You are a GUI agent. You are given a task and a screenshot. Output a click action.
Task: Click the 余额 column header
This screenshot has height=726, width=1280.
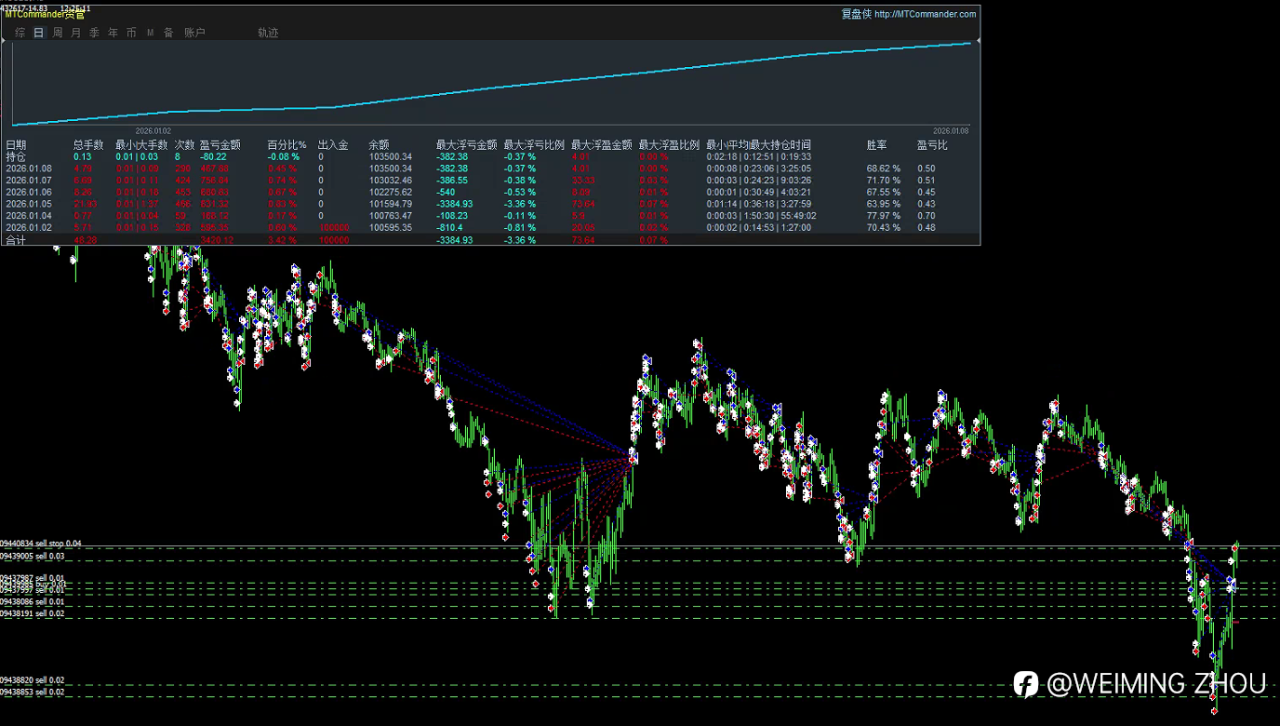pos(379,145)
